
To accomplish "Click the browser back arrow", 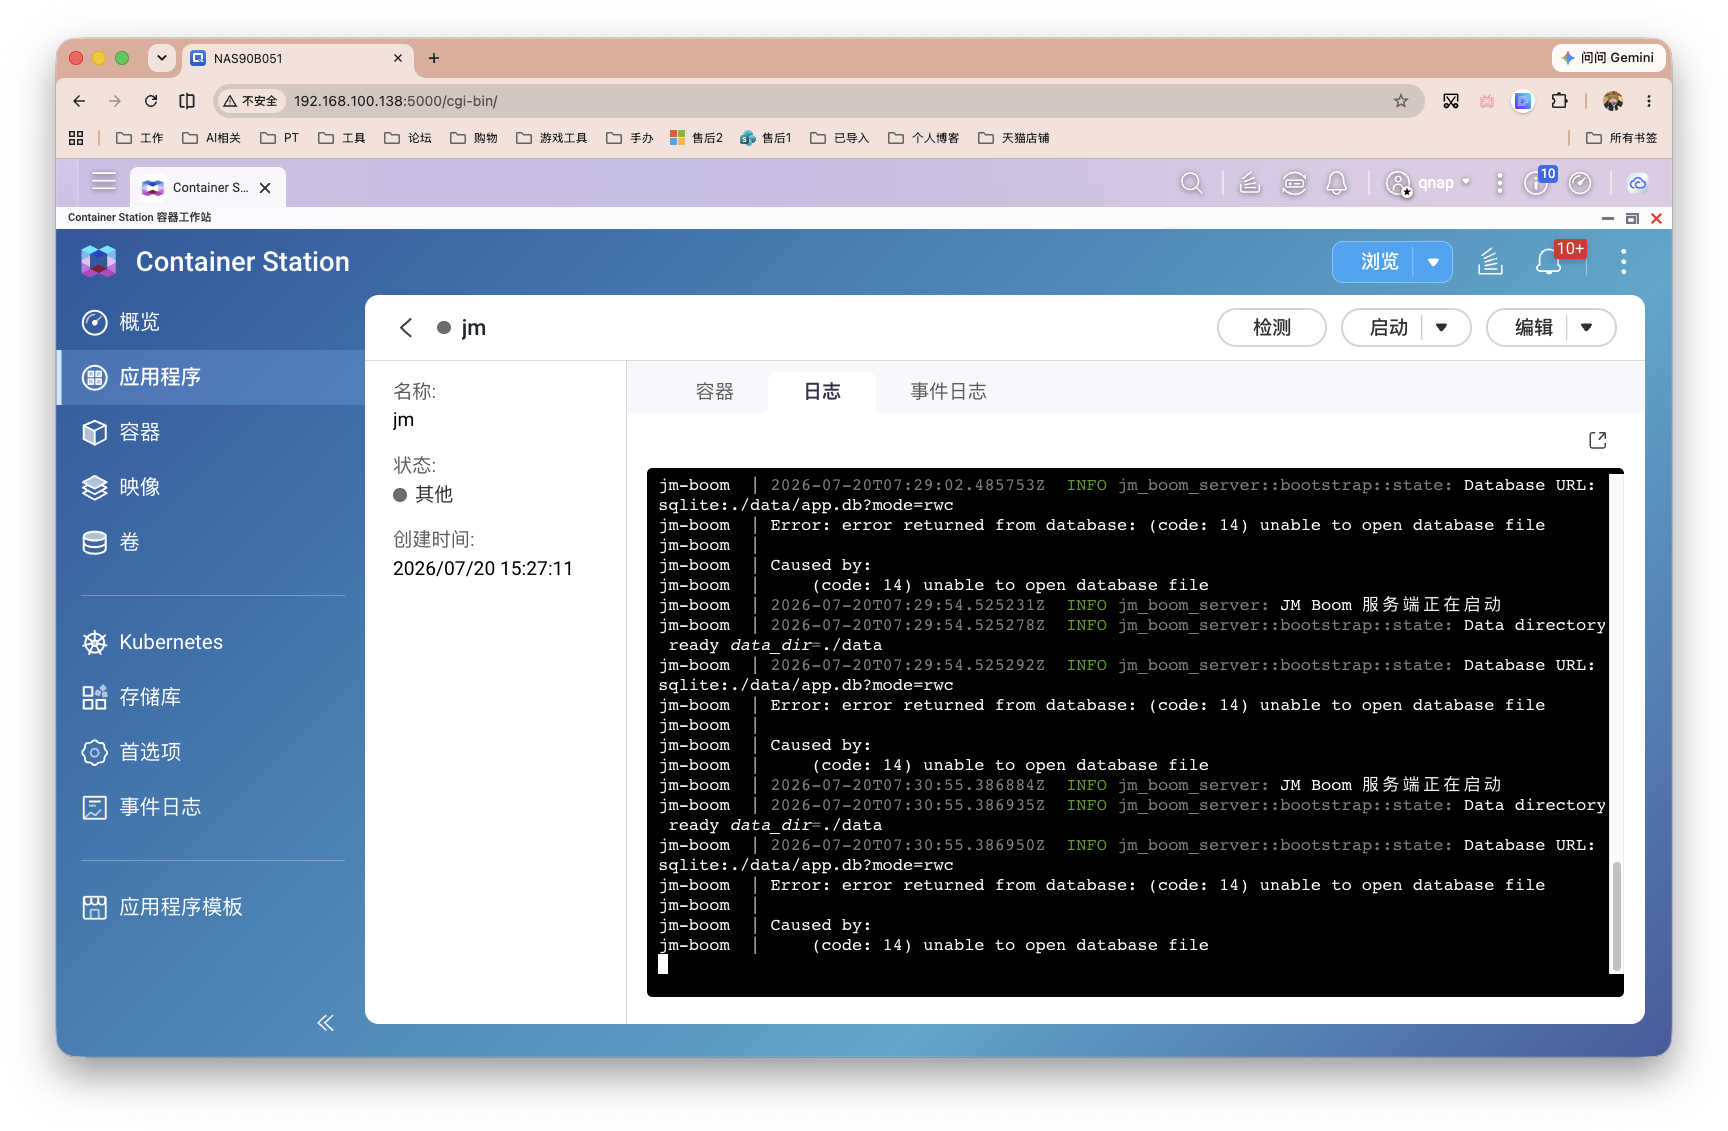I will (x=79, y=101).
